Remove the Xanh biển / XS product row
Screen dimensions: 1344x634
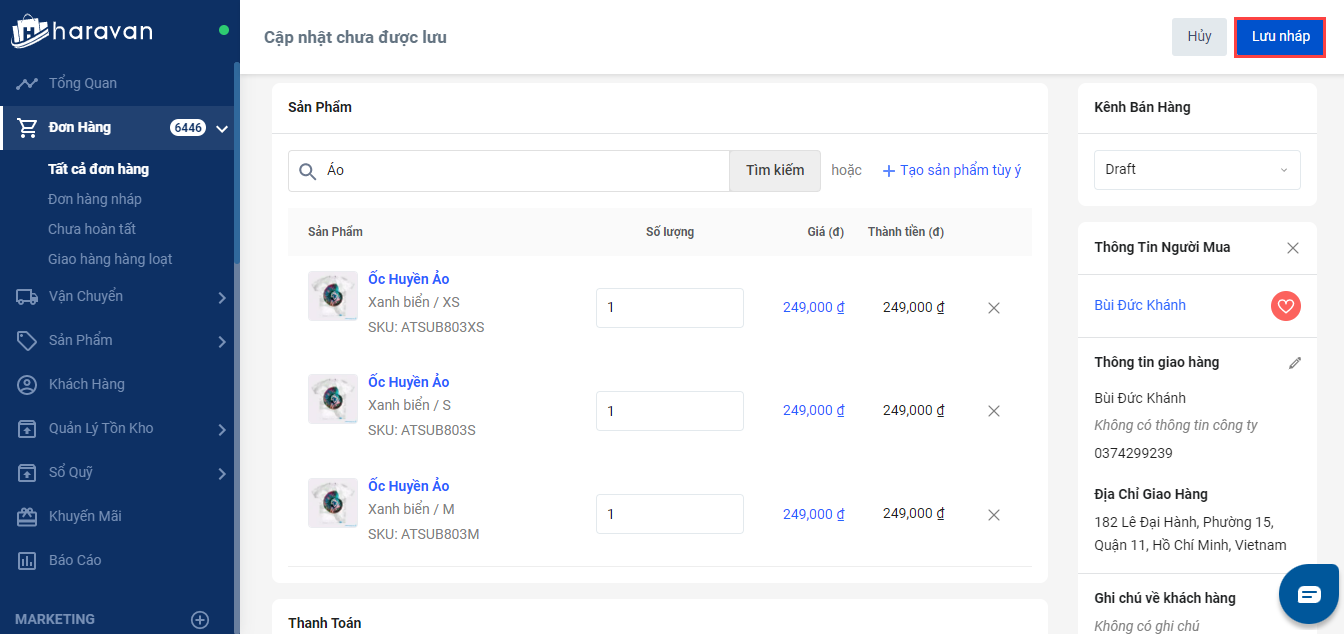(x=994, y=308)
